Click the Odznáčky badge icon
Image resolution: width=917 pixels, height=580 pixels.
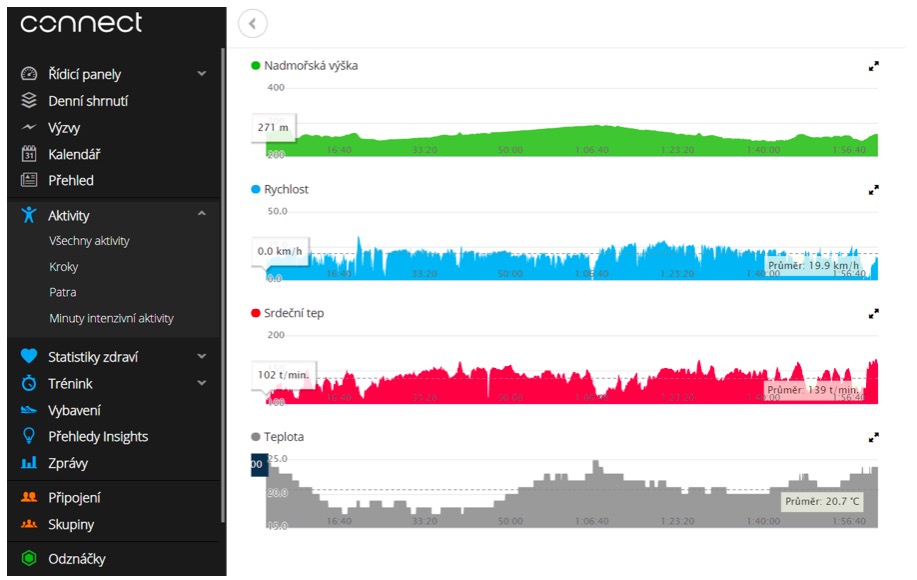29,558
